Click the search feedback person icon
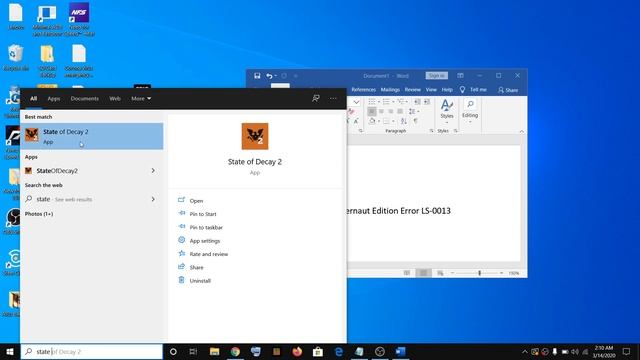The width and height of the screenshot is (640, 360). point(316,98)
